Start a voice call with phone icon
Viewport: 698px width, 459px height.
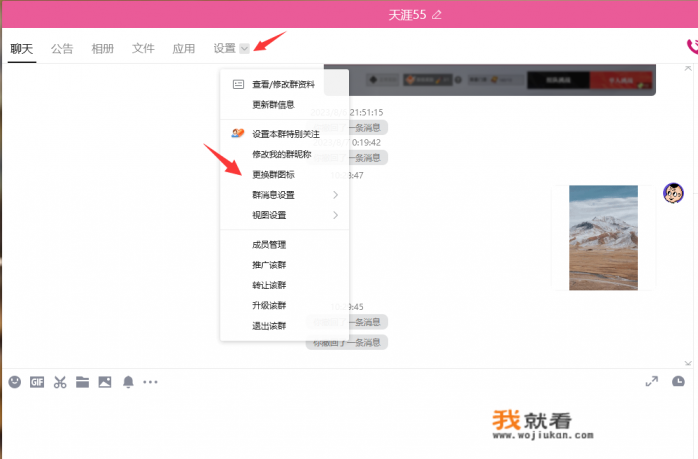(x=692, y=46)
